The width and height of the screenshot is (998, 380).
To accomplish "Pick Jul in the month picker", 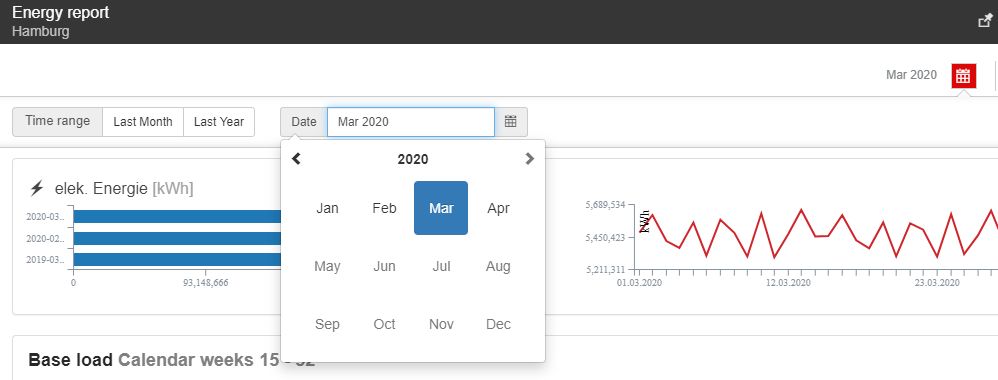I will (441, 266).
